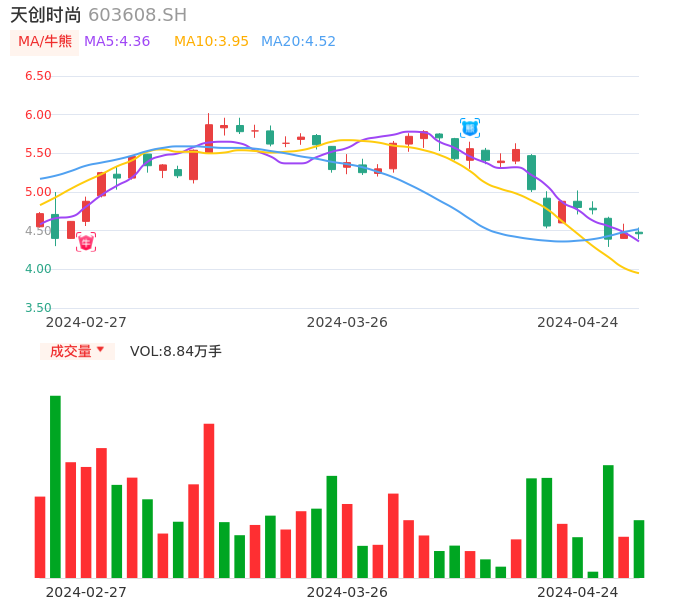The width and height of the screenshot is (686, 606).
Task: Click the blue bear signal marker icon
Action: [470, 128]
